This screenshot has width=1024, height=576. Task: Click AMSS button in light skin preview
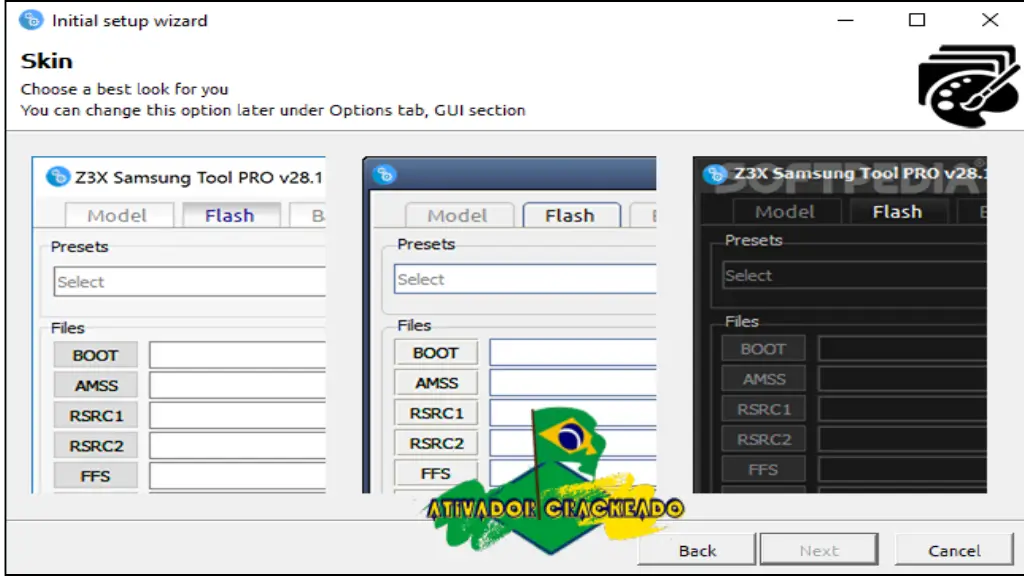pos(95,385)
